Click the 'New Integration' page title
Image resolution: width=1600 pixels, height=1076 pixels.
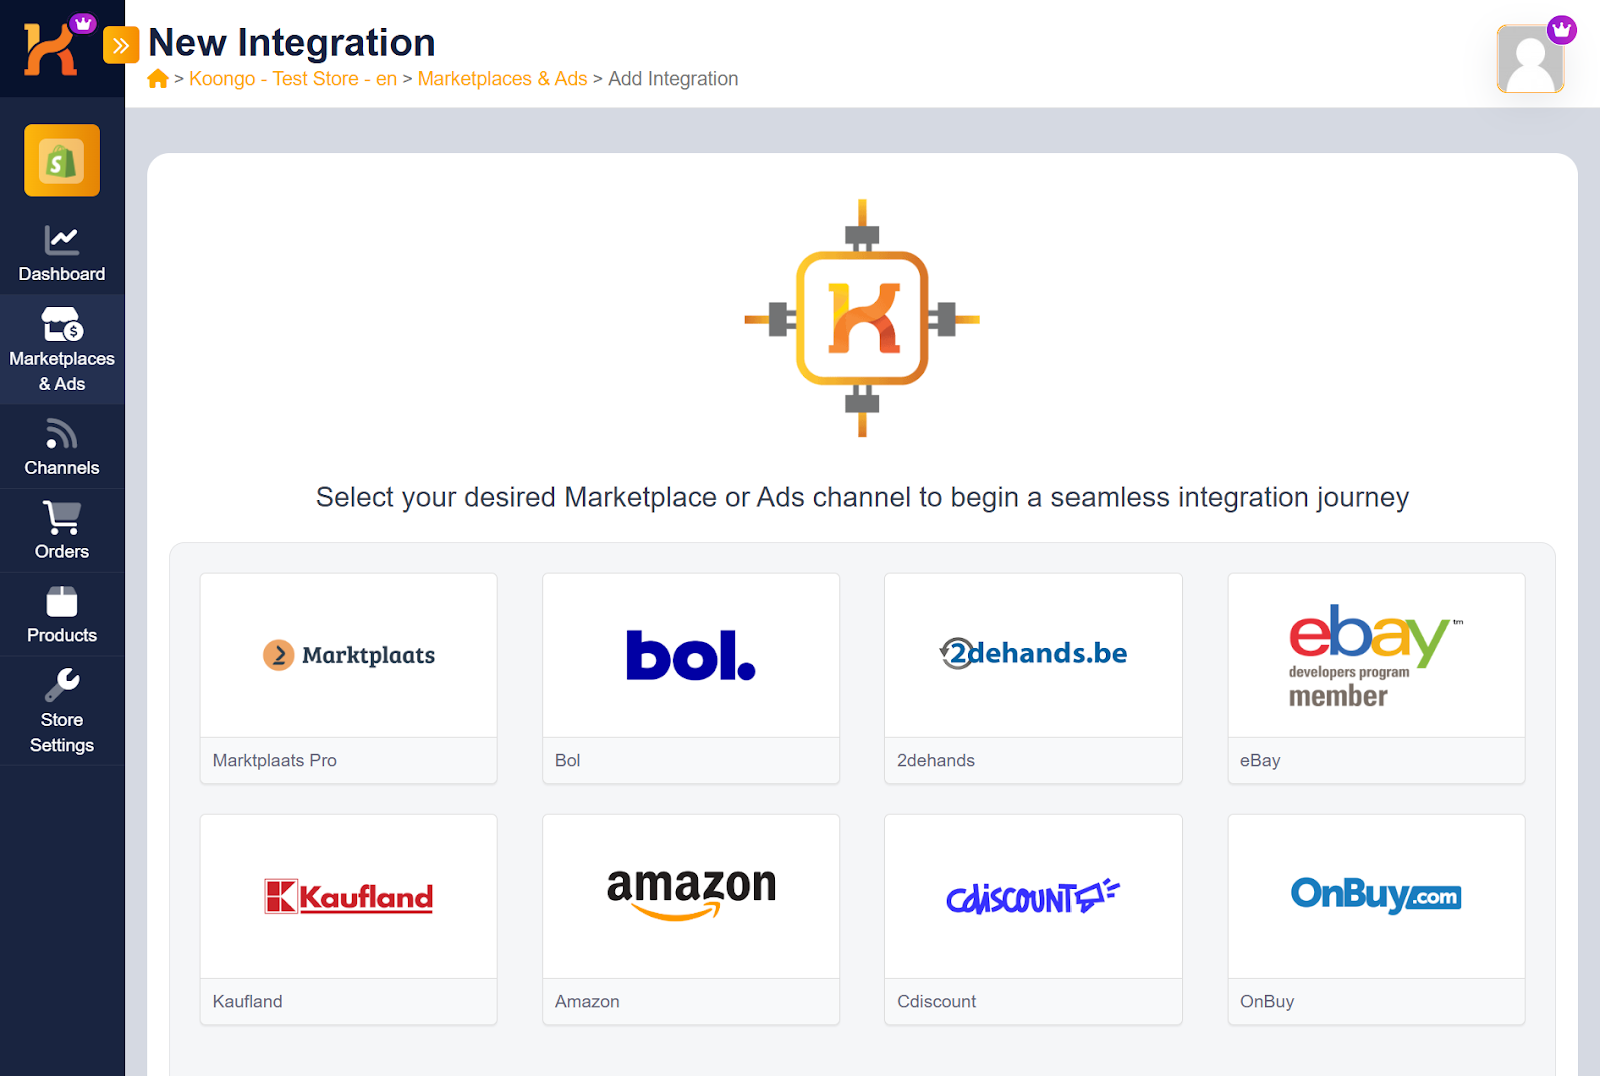coord(292,43)
